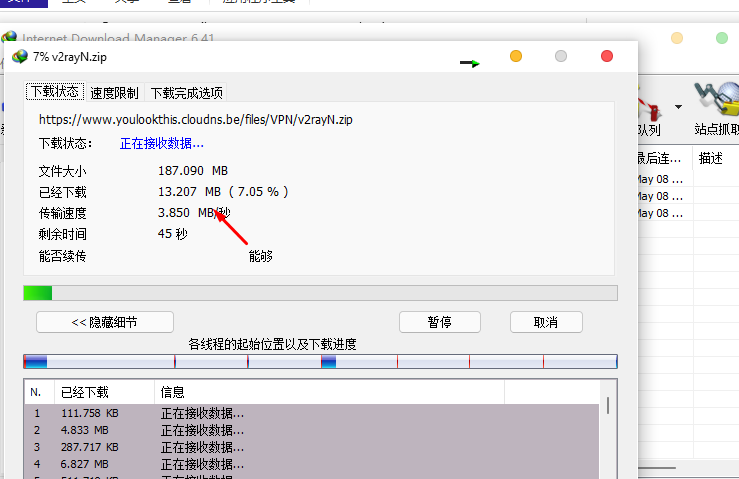Open the 下载完成选项 tab
739x479 pixels.
(x=187, y=93)
